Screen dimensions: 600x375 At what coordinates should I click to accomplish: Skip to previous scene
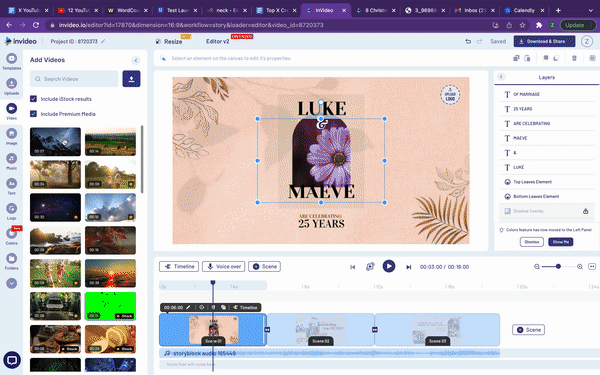point(352,267)
